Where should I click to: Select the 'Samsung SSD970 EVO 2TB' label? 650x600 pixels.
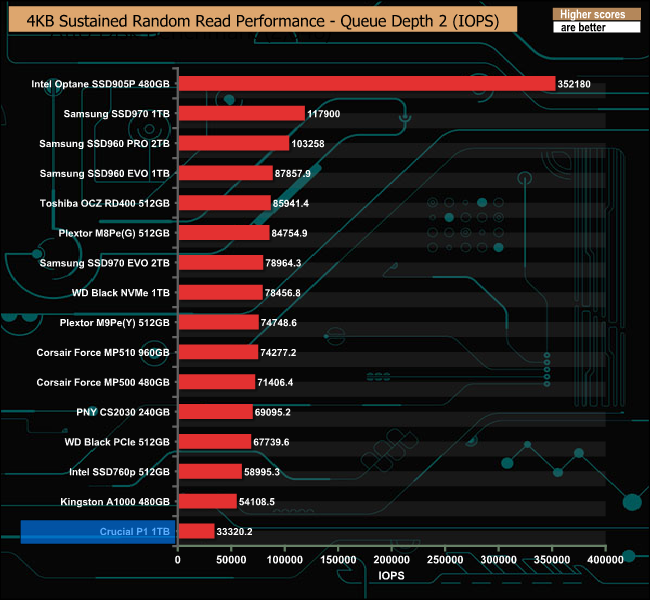pyautogui.click(x=104, y=263)
